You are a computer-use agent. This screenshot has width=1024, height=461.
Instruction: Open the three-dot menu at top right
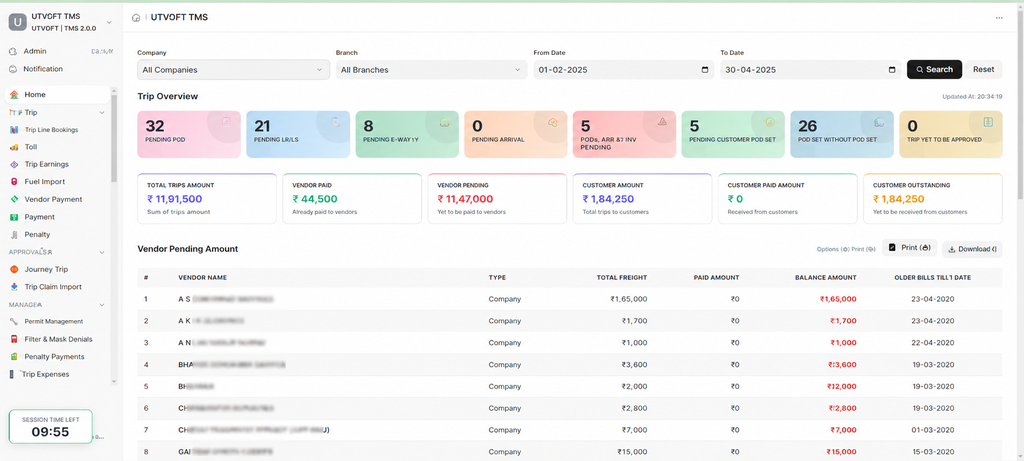point(999,18)
